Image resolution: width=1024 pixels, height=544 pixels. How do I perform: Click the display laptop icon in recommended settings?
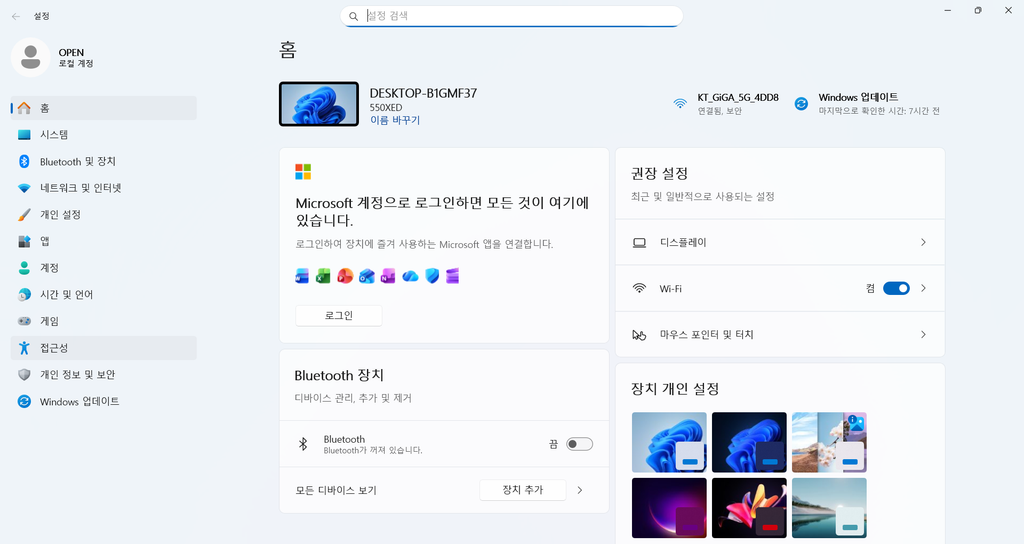pos(639,243)
